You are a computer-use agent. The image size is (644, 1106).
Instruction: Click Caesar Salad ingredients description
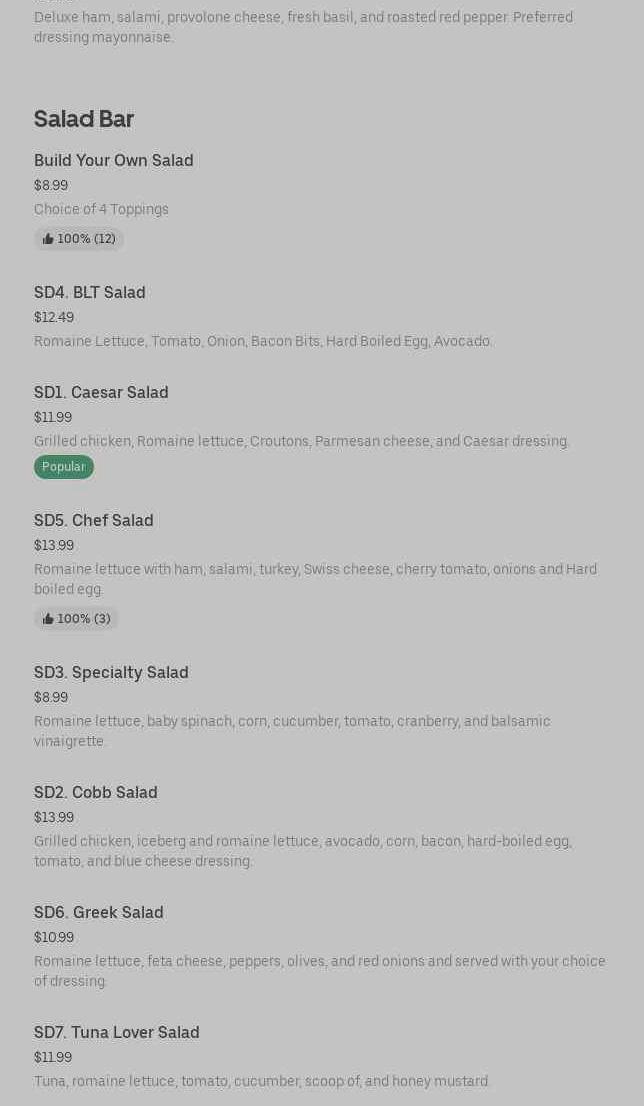pos(301,441)
